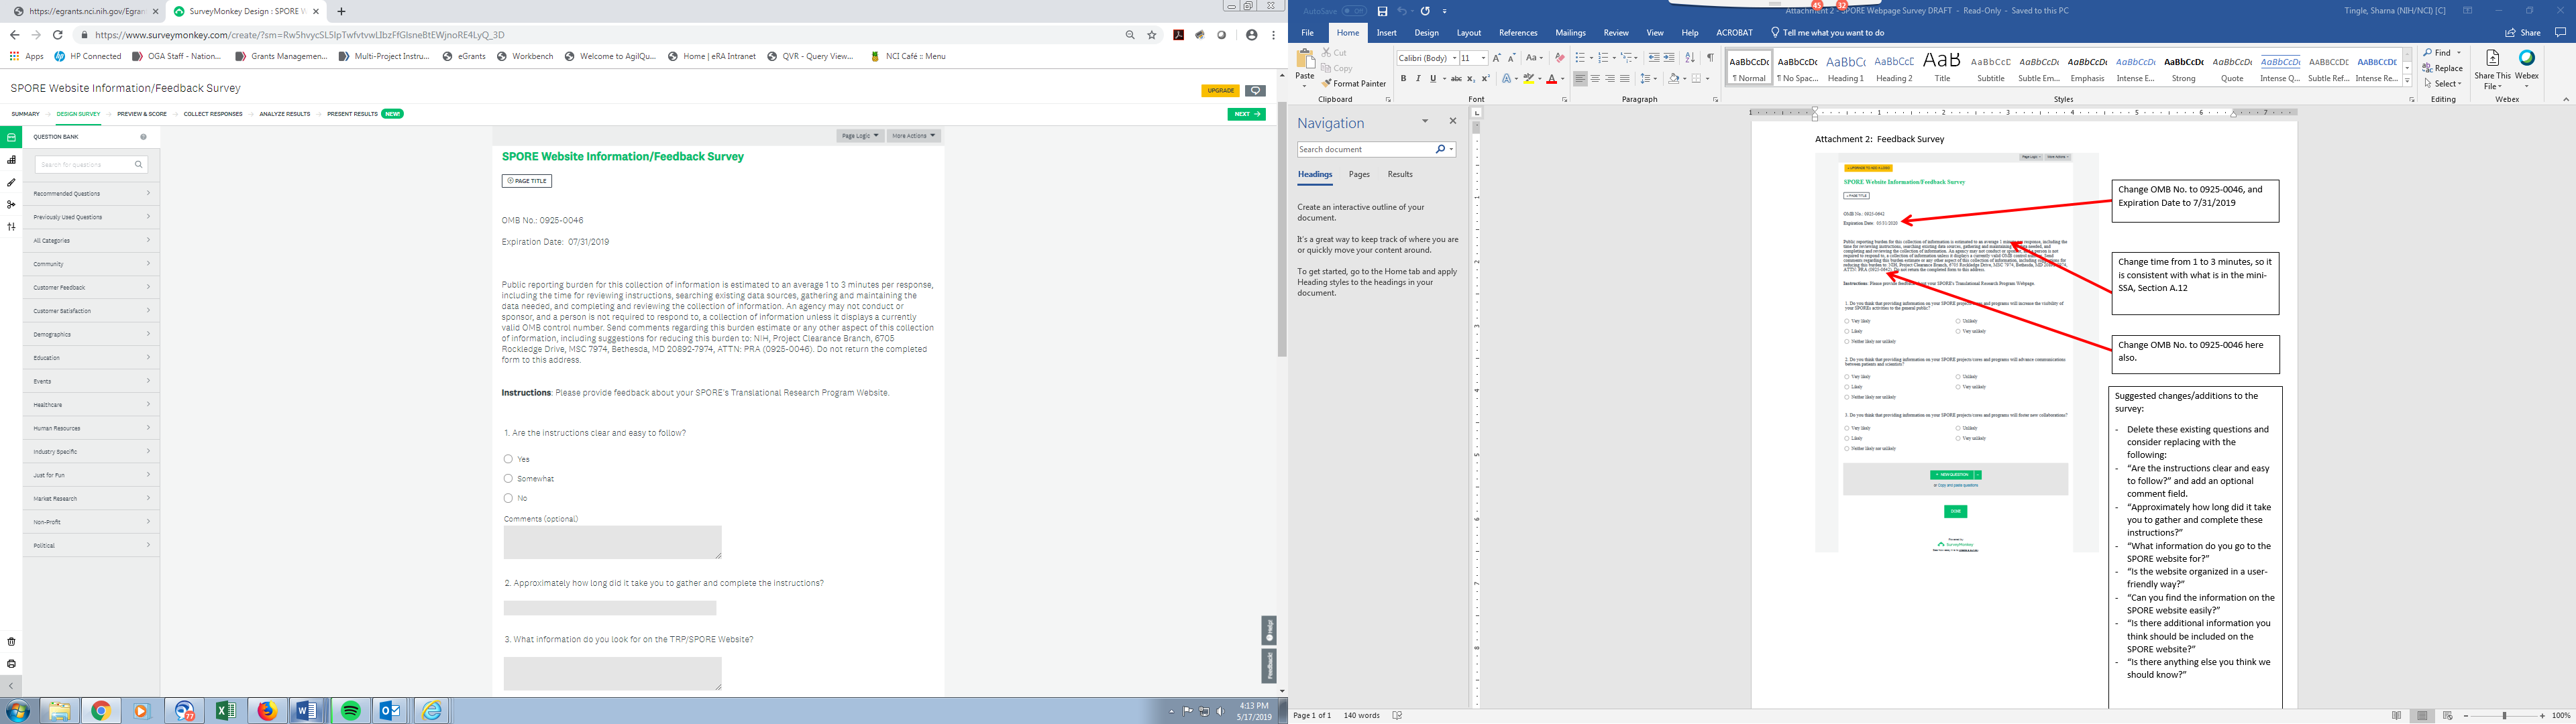
Task: Click the Search for questions field
Action: pos(85,164)
